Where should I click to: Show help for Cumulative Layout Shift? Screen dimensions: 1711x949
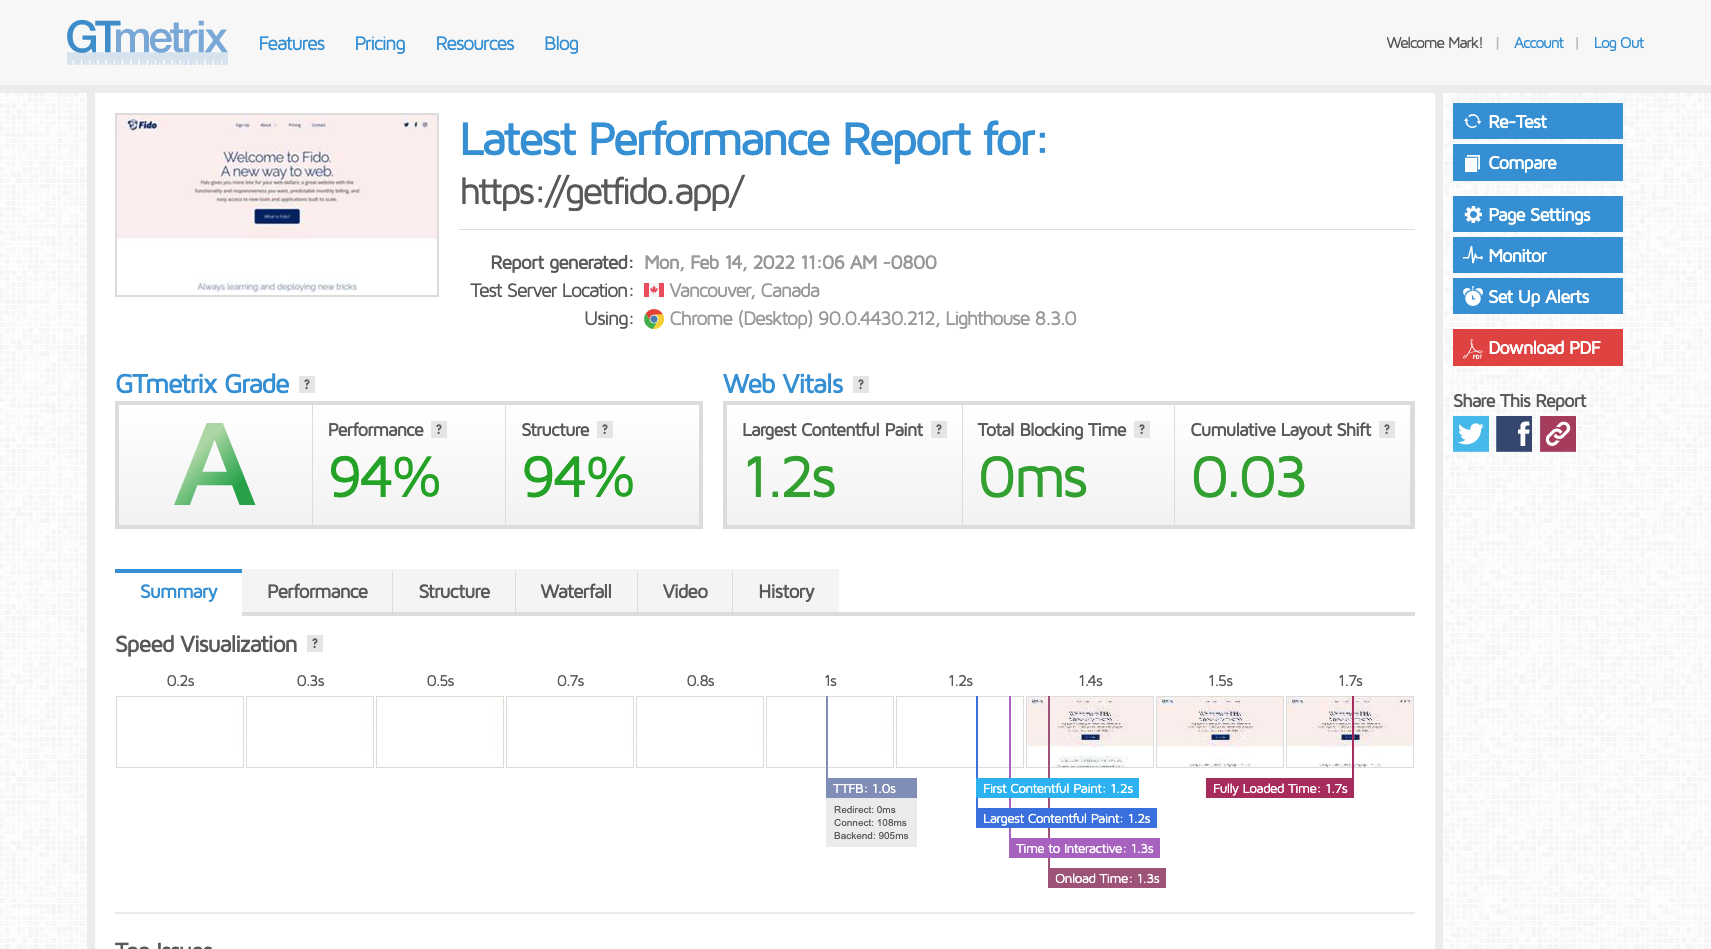coord(1387,429)
